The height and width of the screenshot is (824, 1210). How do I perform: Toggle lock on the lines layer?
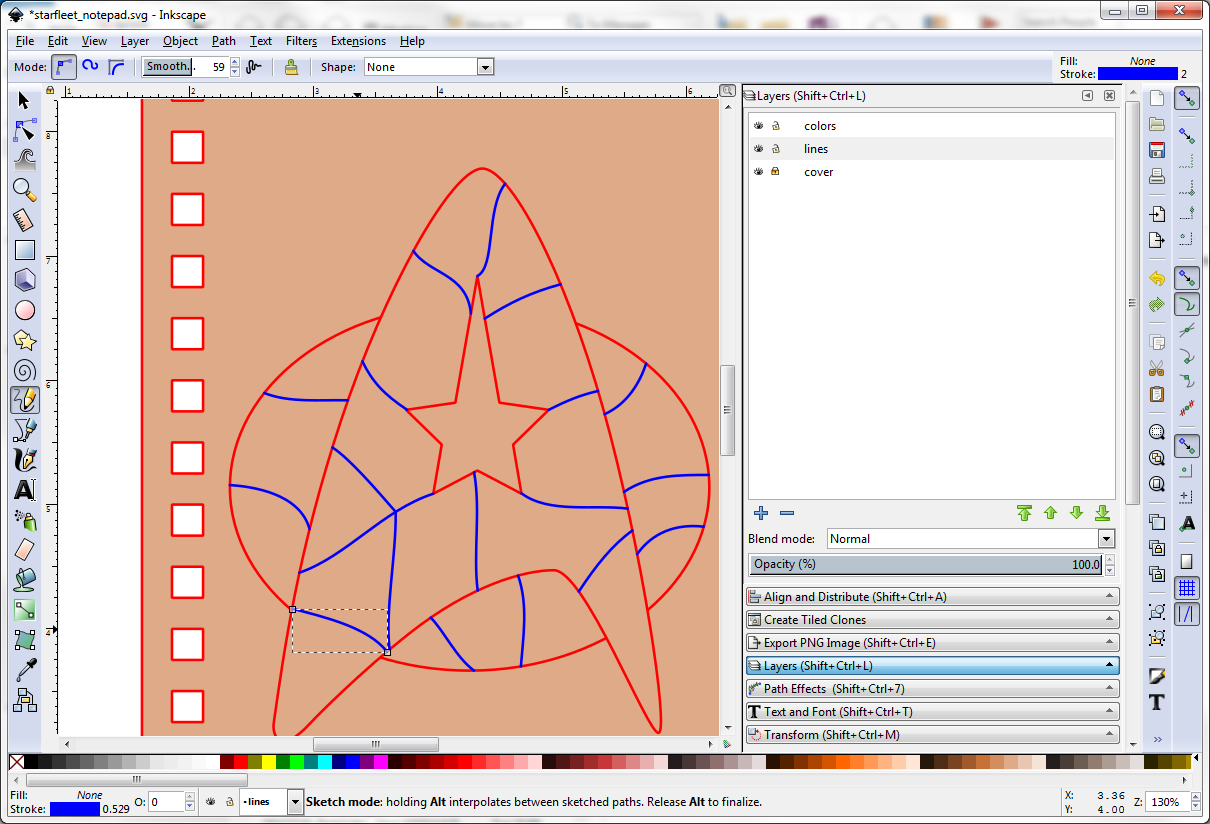pos(776,149)
